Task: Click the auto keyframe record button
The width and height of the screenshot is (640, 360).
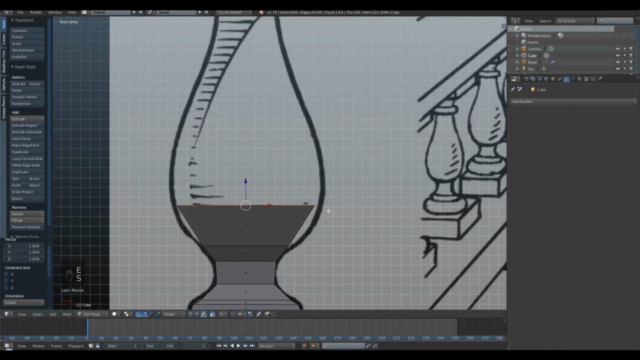Action: [304, 346]
